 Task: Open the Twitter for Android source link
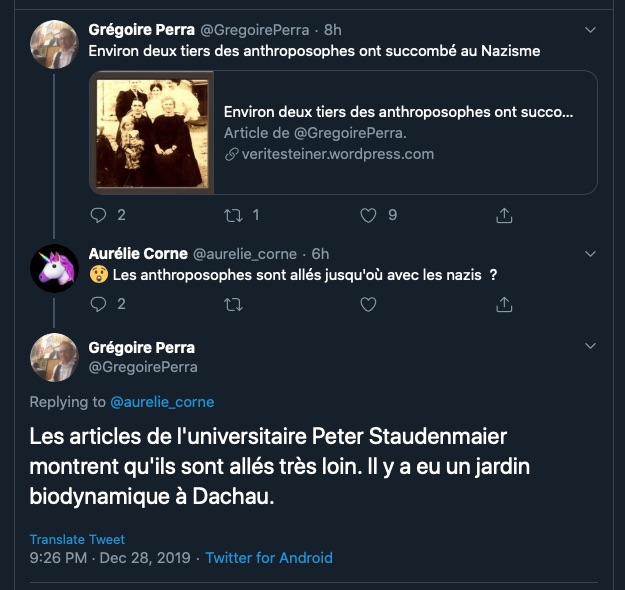269,558
